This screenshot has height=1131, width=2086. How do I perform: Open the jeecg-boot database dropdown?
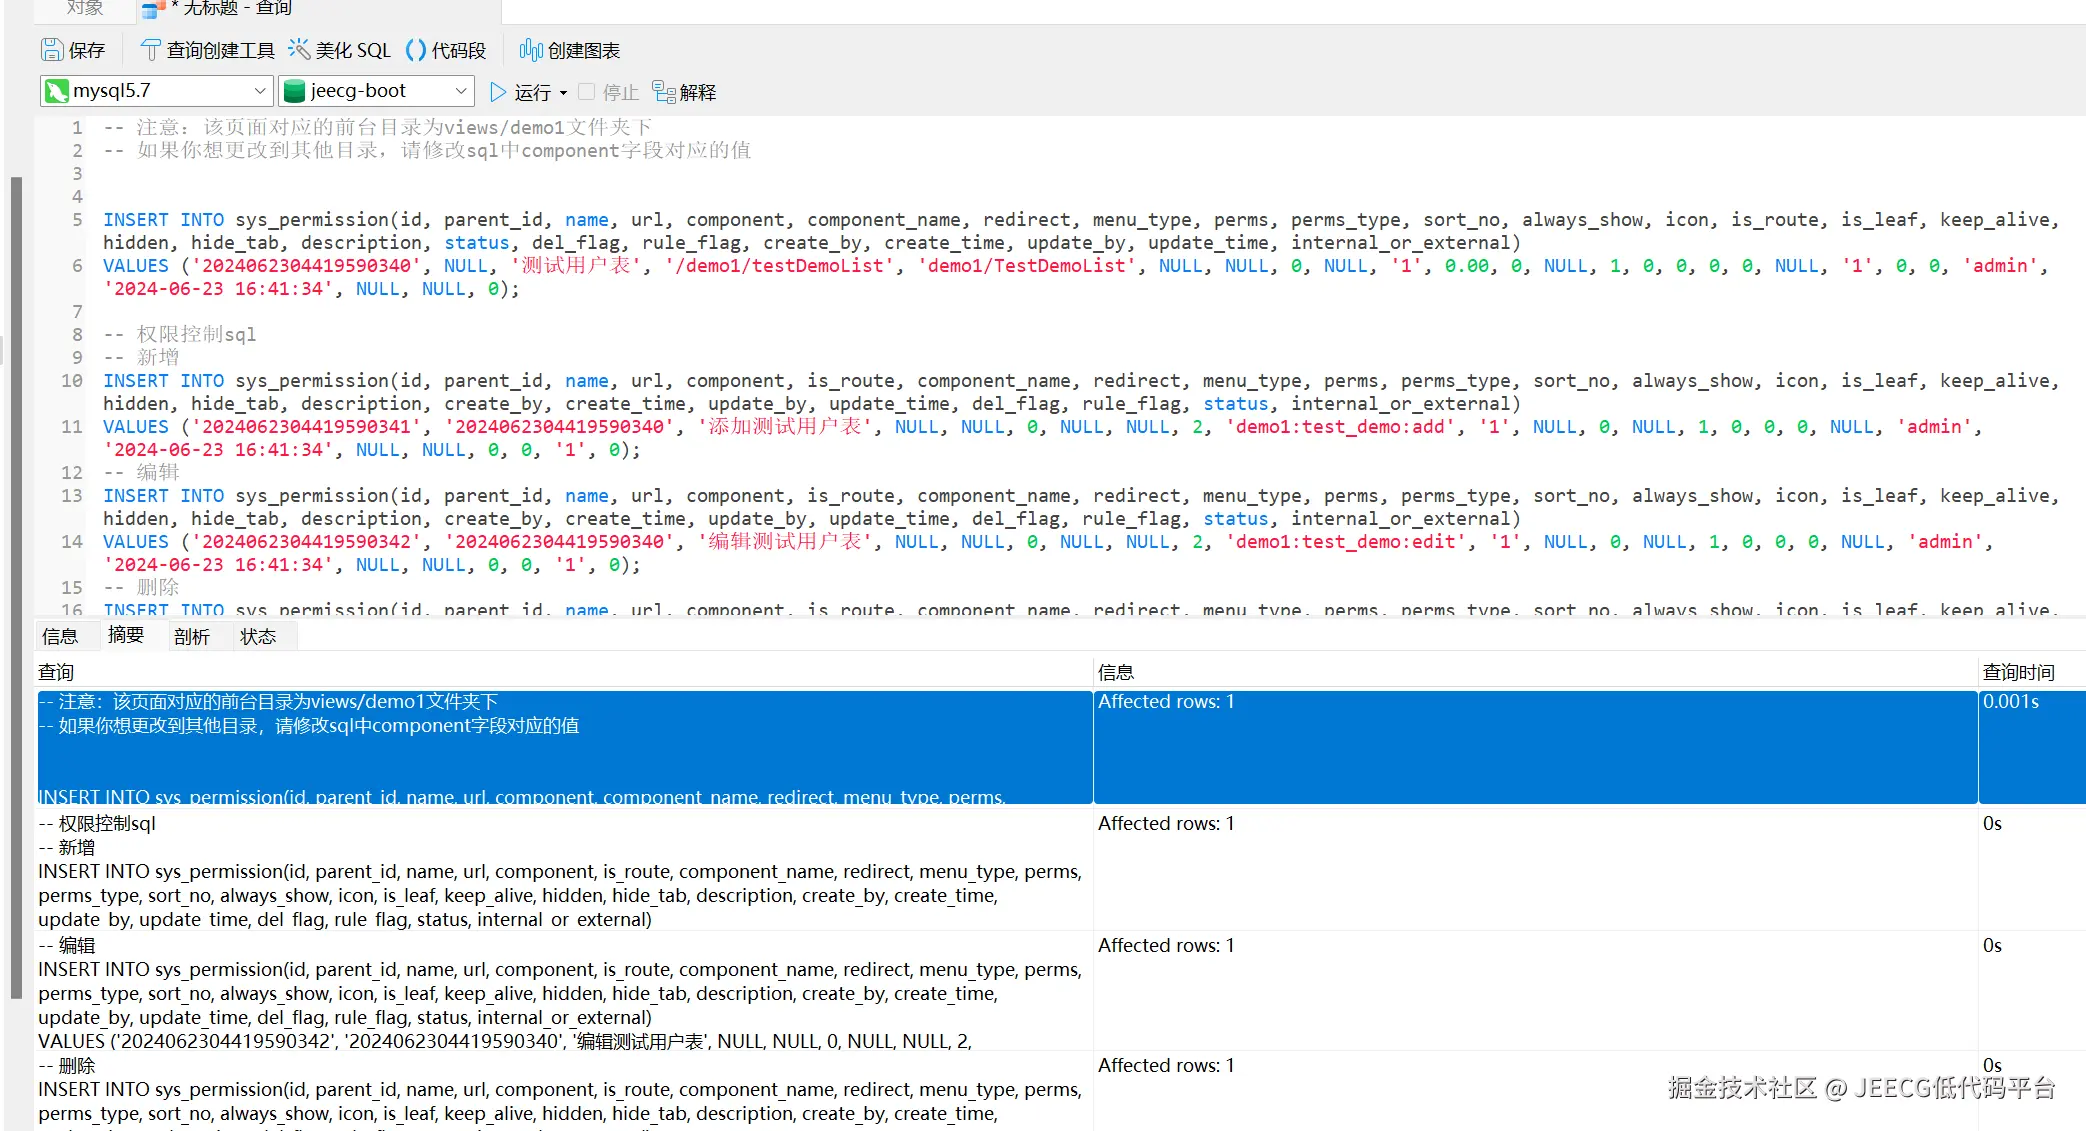(460, 91)
